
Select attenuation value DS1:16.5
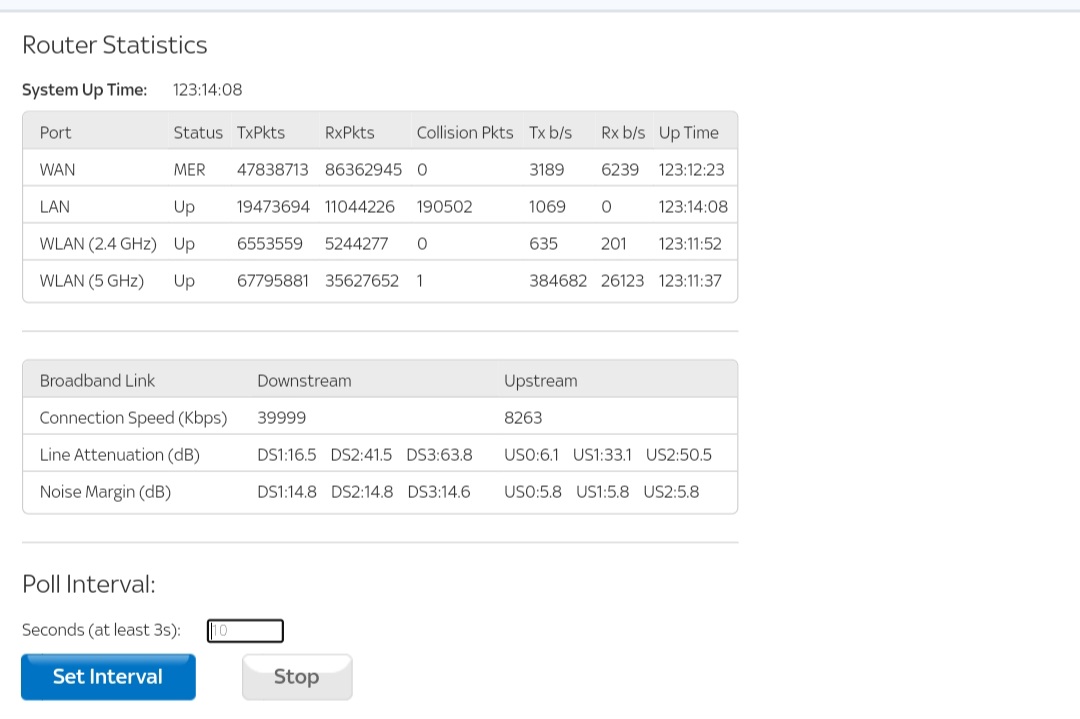point(287,455)
